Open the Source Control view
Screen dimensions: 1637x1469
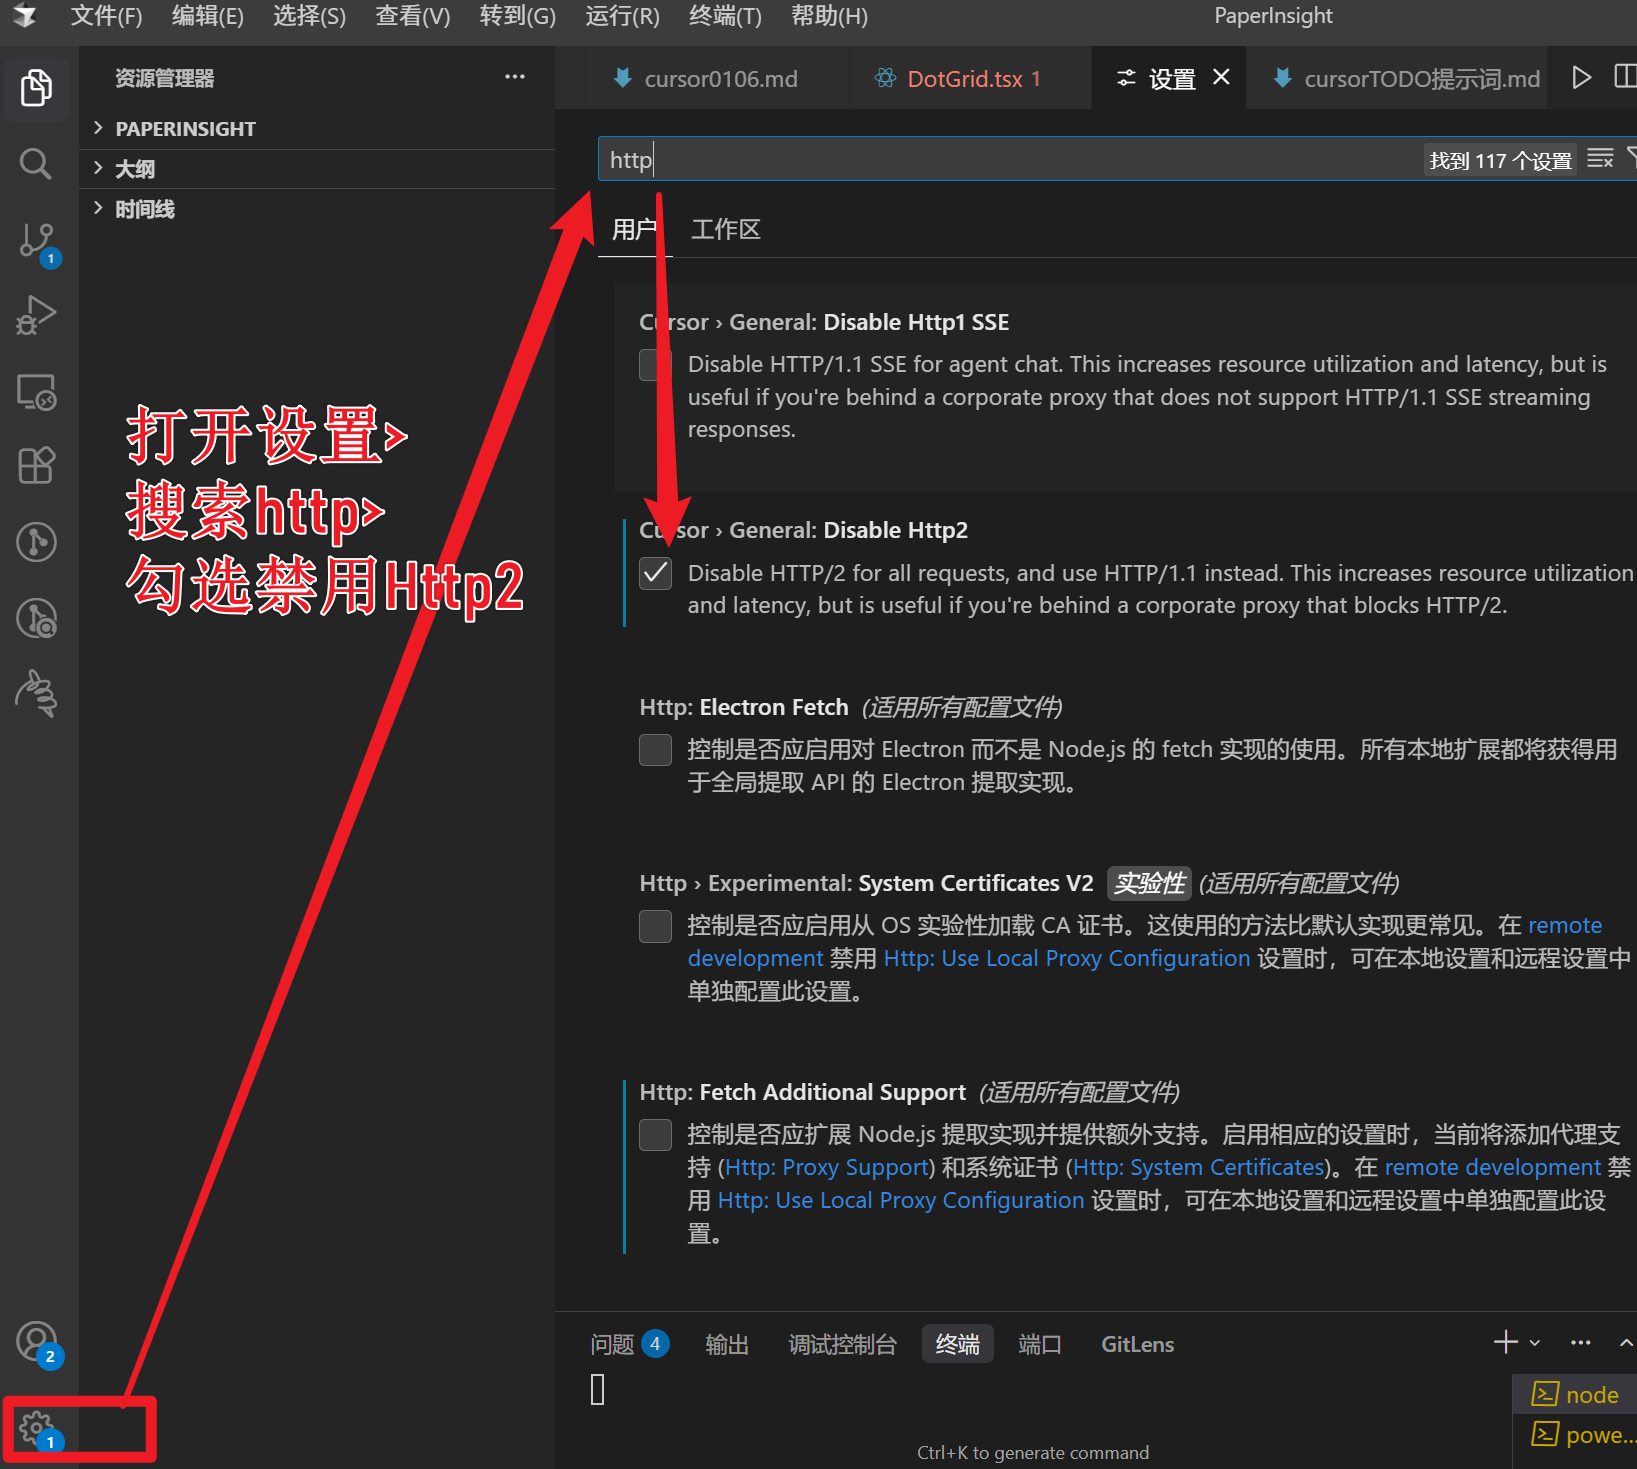(36, 240)
